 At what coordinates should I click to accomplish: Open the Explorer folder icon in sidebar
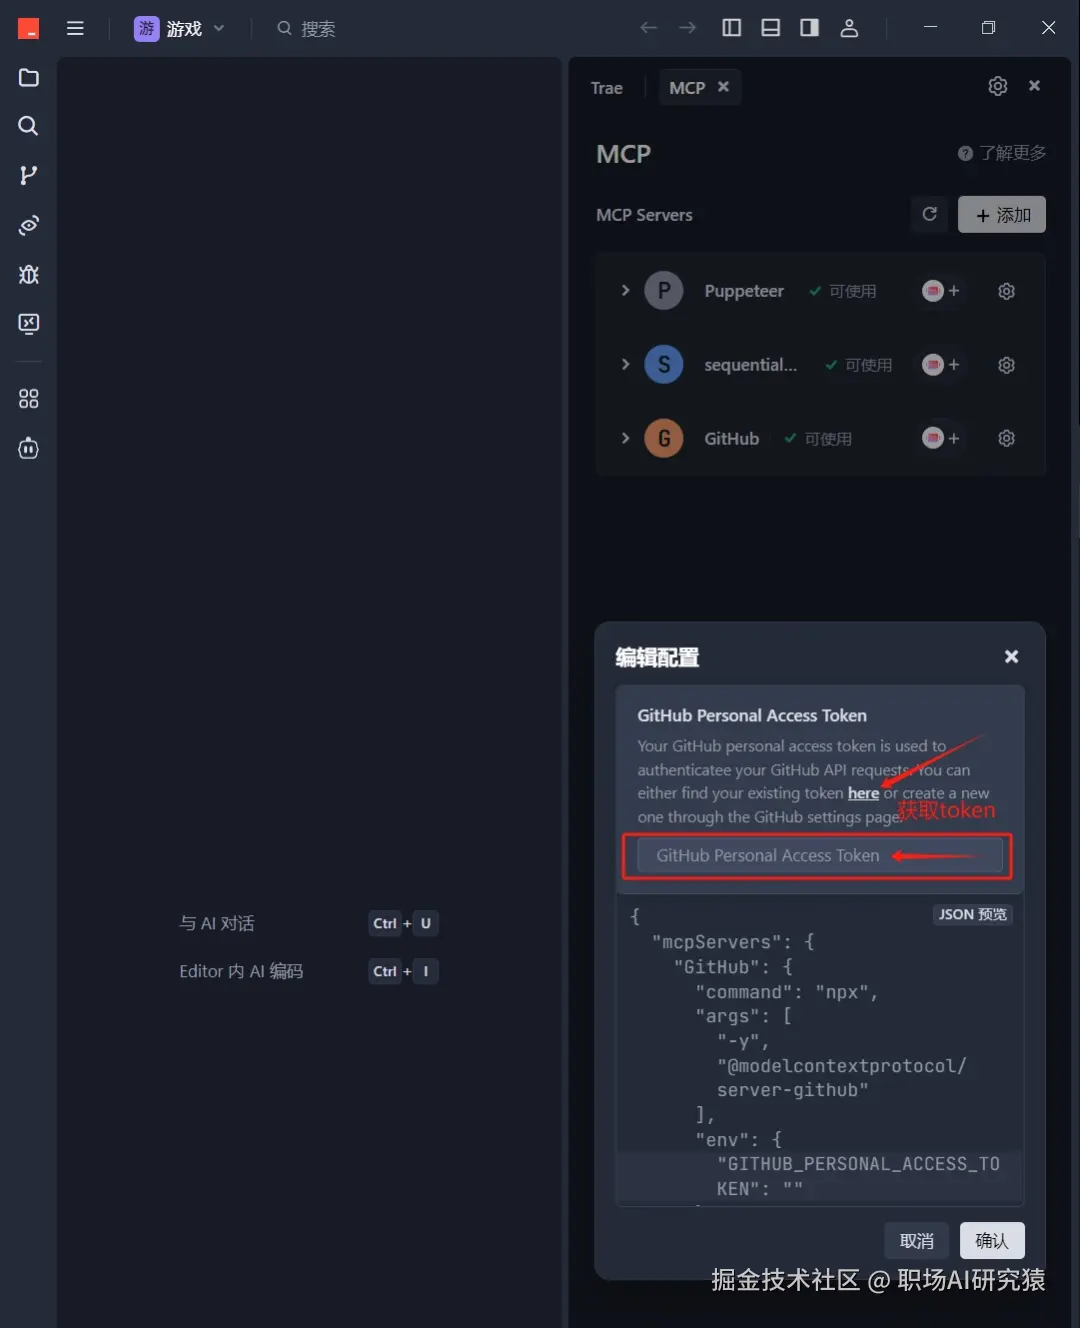click(29, 78)
